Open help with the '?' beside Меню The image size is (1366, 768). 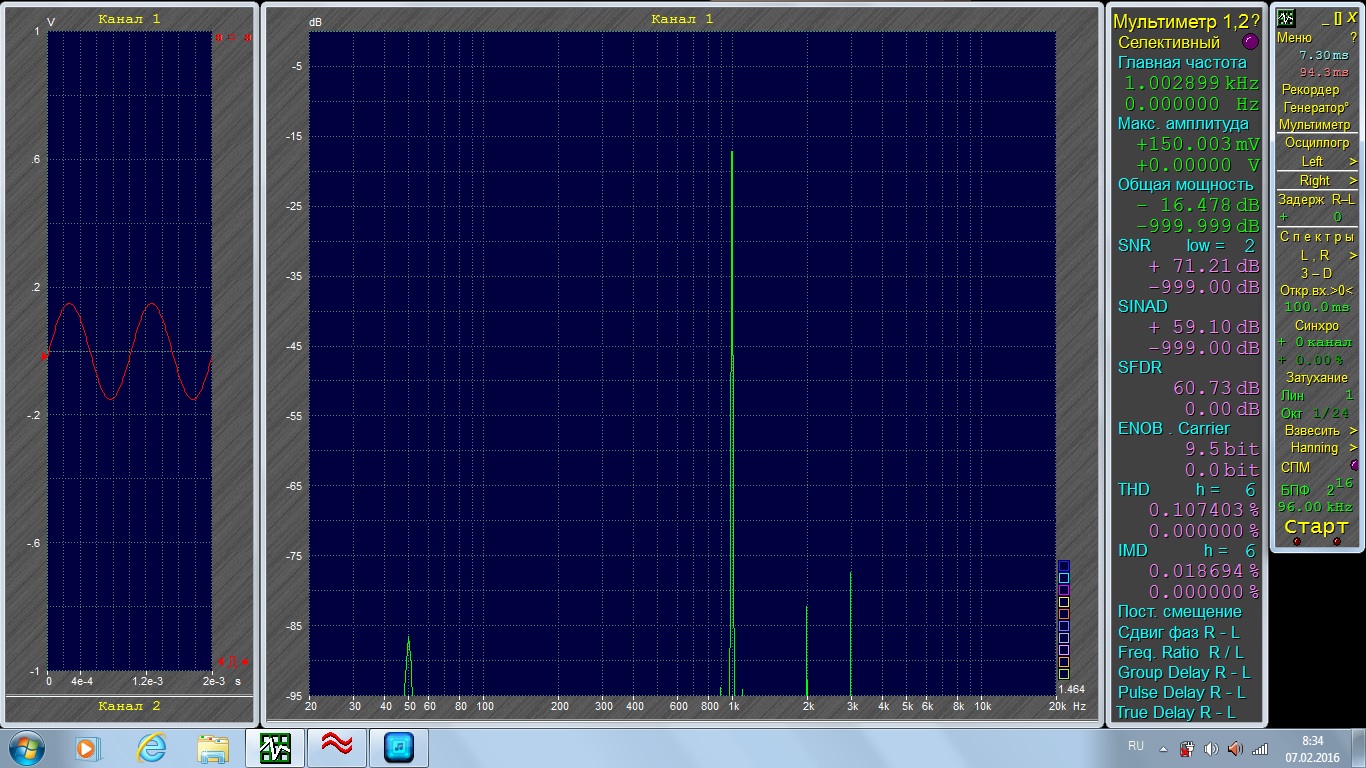(x=1353, y=37)
